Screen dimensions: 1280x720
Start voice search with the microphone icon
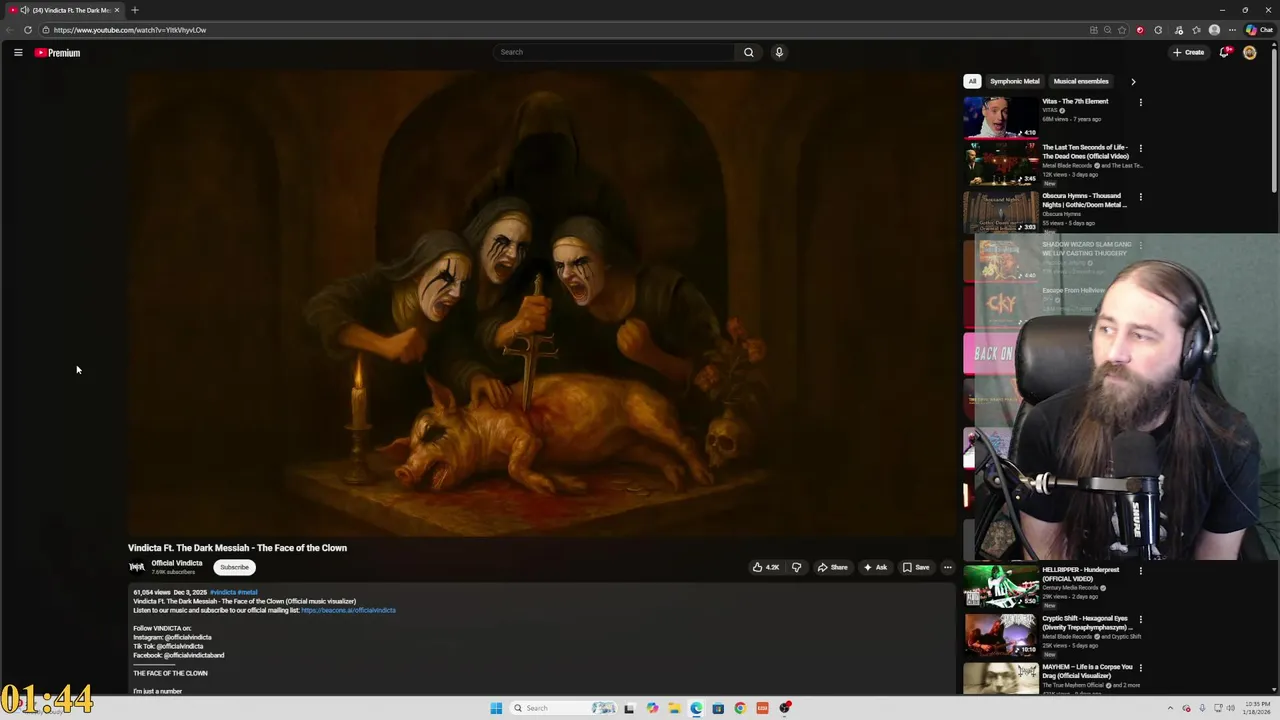(779, 52)
